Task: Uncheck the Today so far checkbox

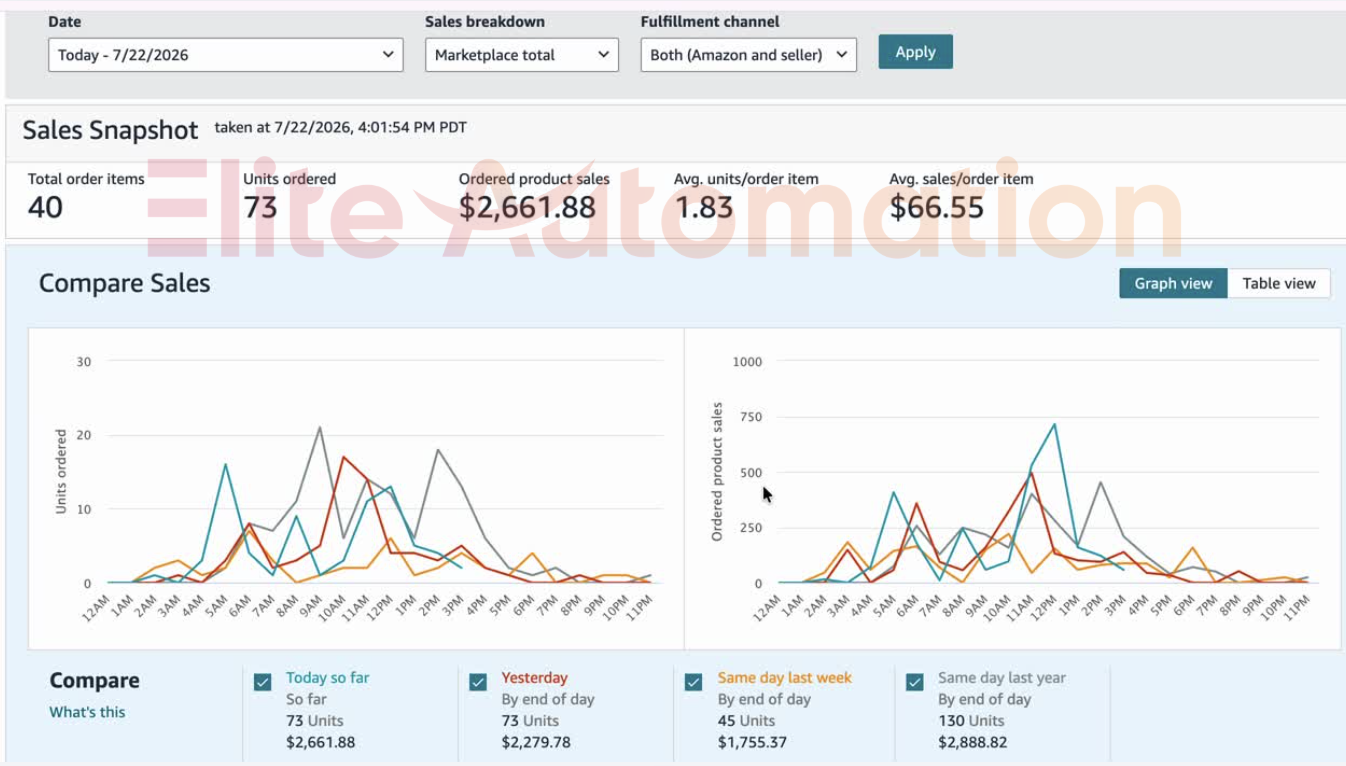Action: click(x=263, y=682)
